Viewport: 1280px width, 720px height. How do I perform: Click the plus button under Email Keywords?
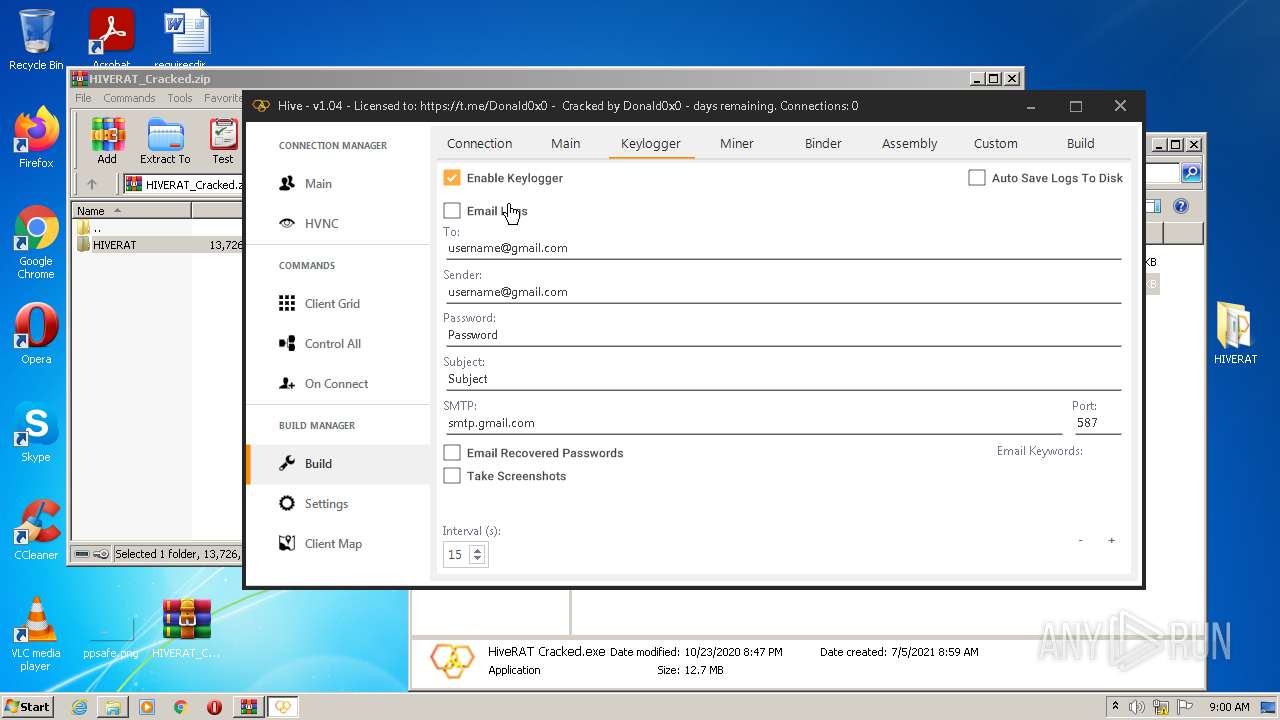point(1111,541)
